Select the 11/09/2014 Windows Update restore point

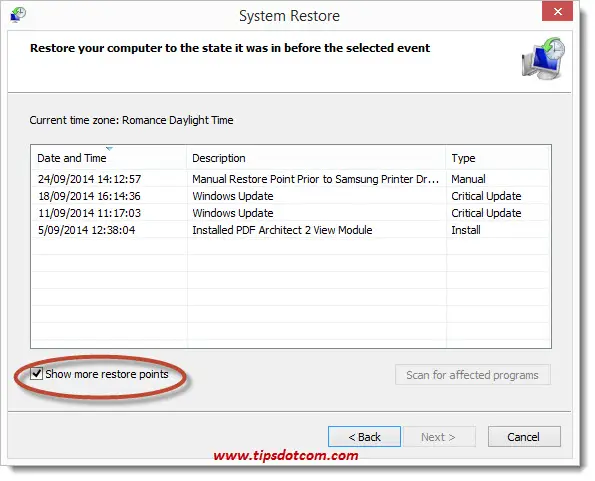click(x=291, y=213)
